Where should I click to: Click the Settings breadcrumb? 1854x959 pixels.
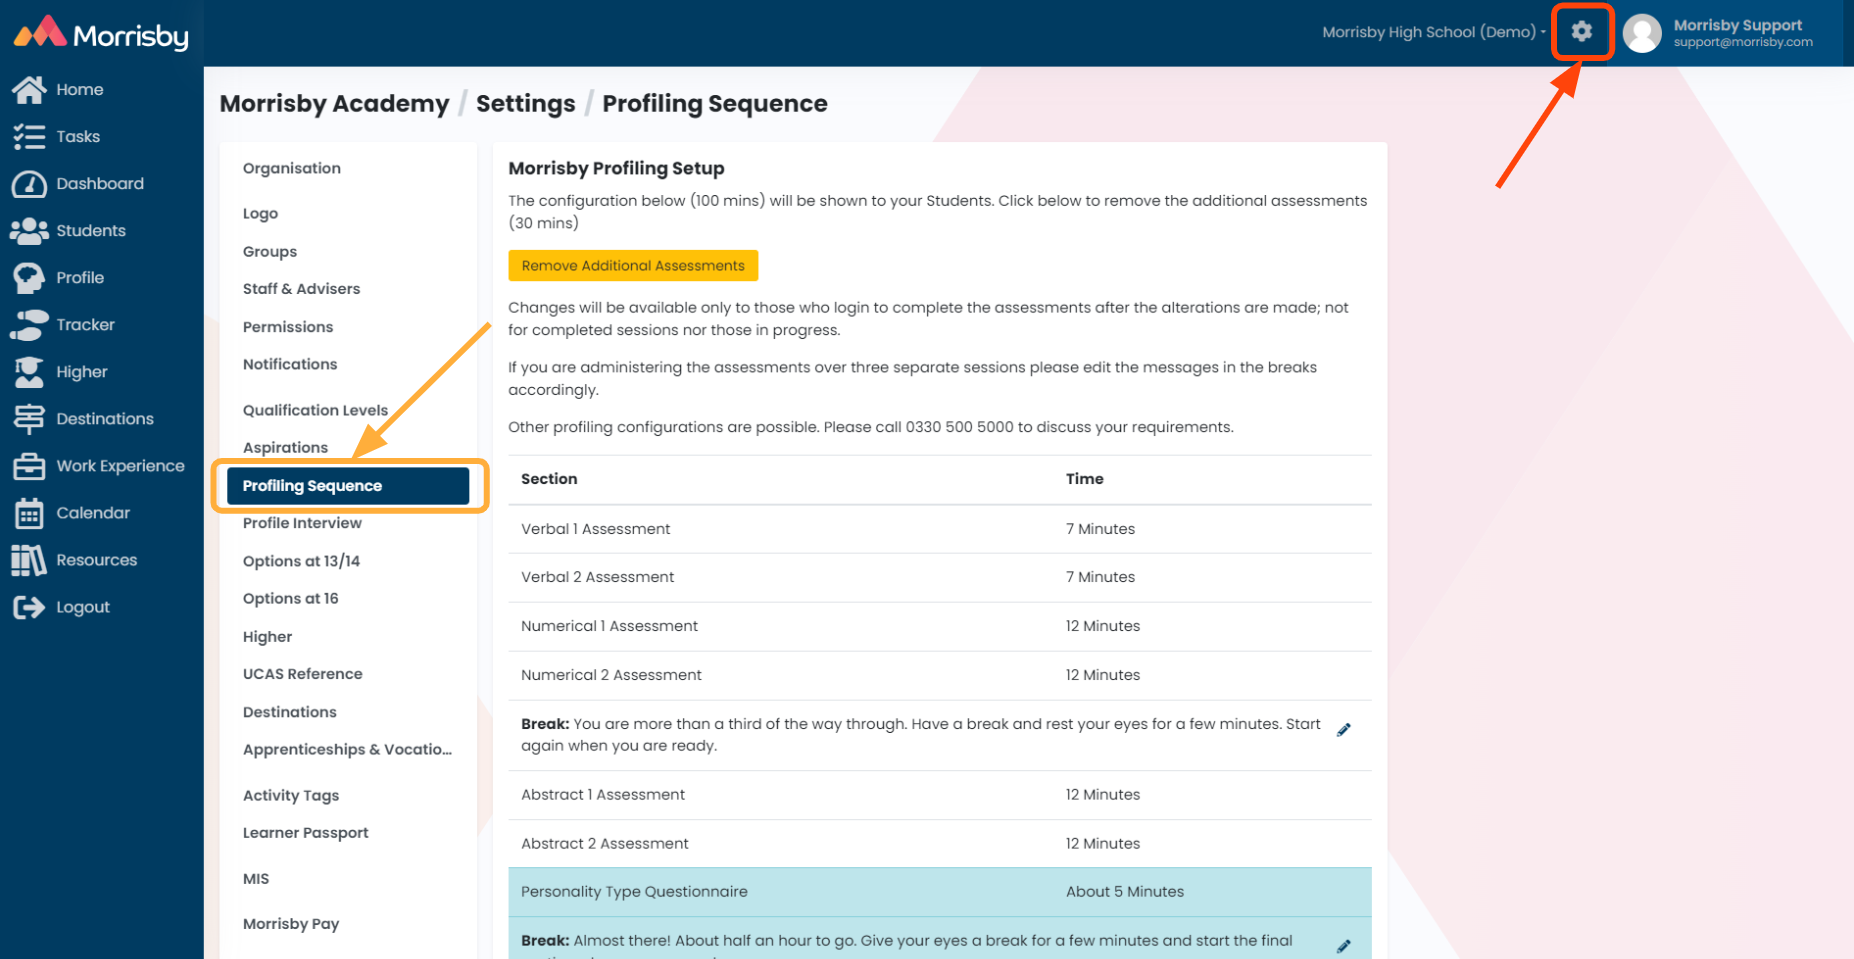click(525, 103)
